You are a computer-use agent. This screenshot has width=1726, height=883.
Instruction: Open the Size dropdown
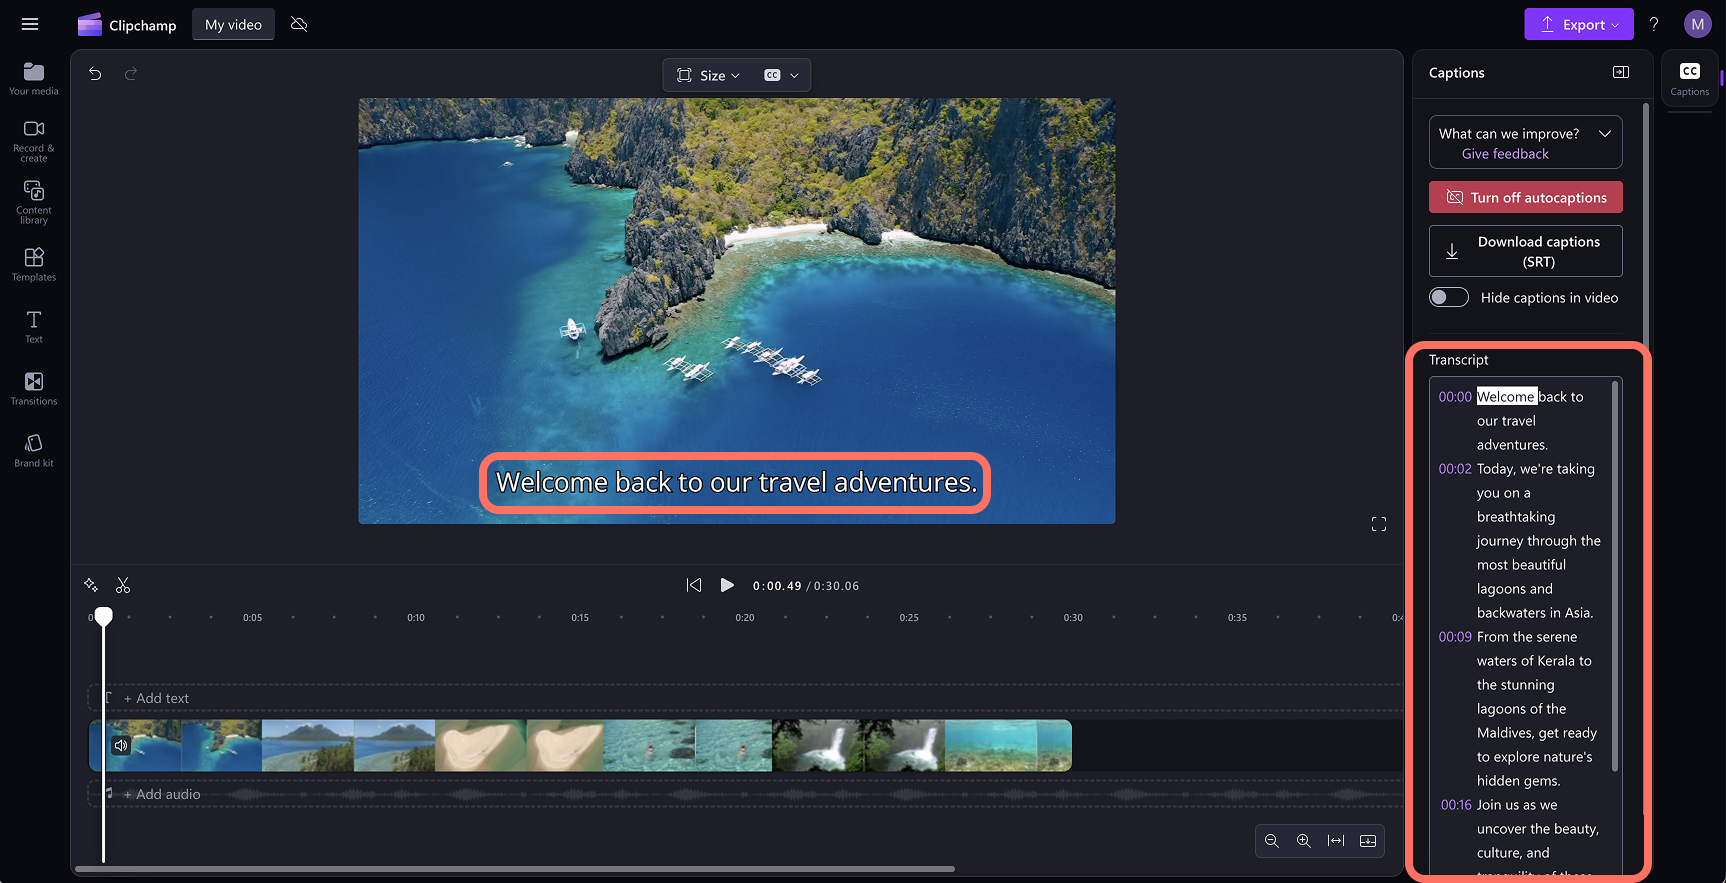(x=709, y=75)
